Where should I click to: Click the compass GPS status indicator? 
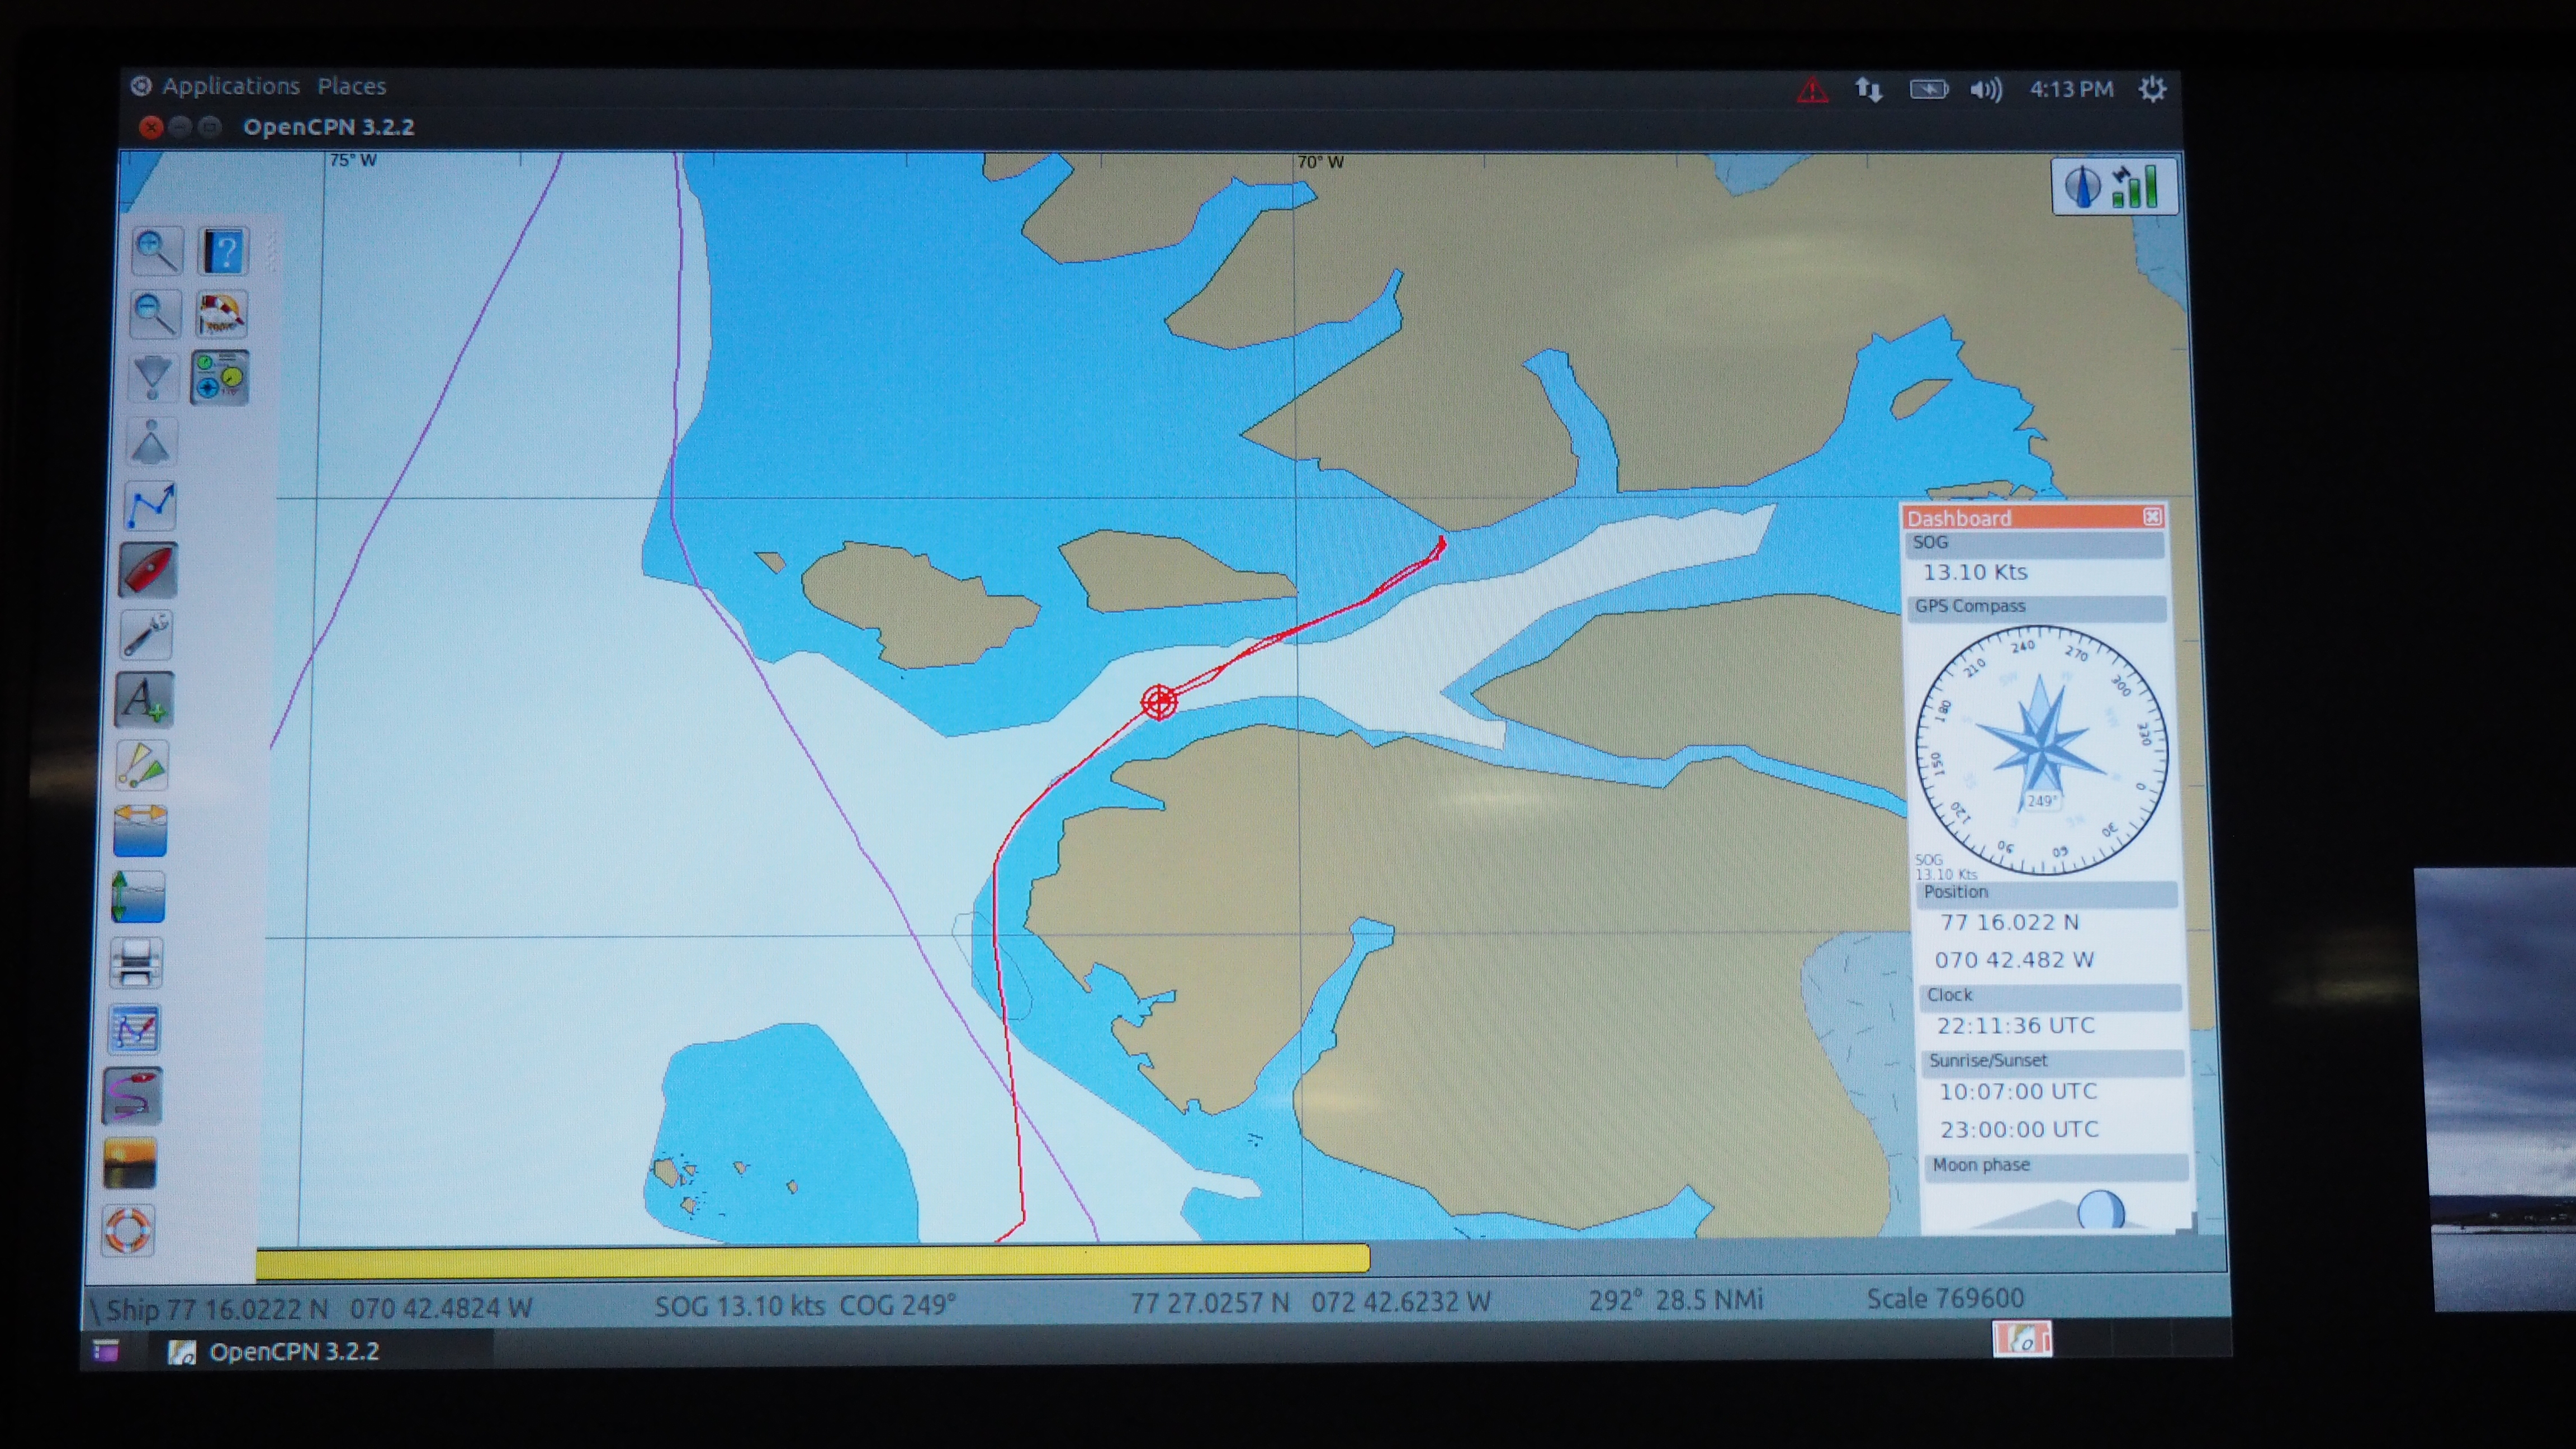[2115, 186]
